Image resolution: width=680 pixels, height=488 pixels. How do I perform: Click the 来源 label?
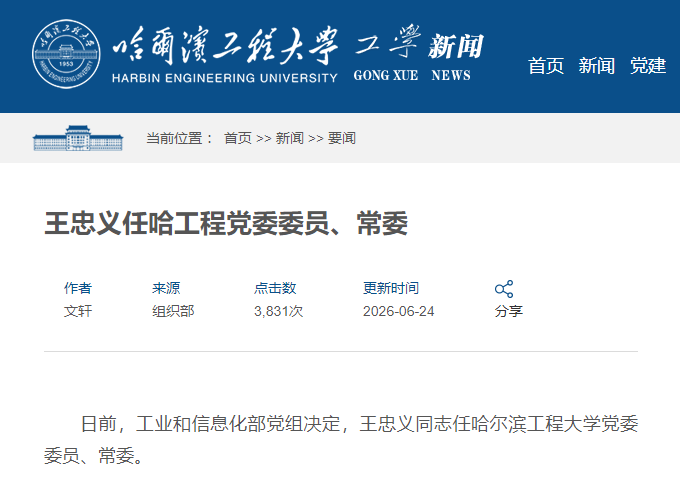coord(166,288)
